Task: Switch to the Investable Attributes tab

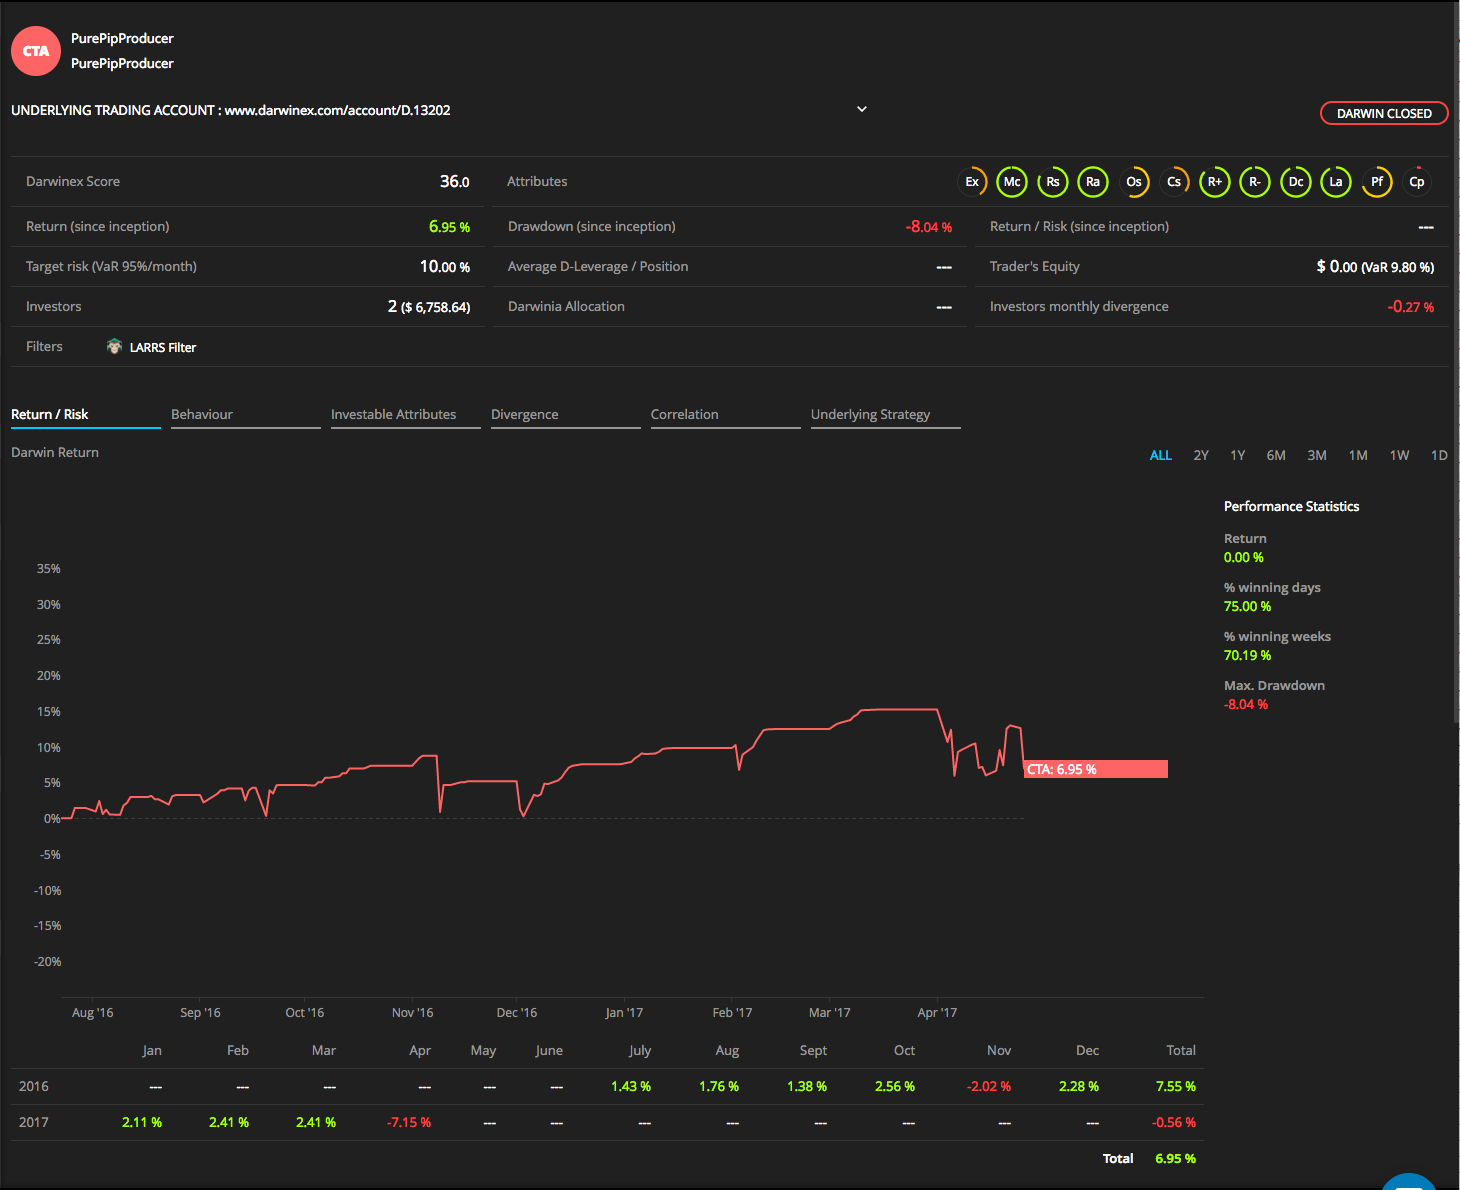Action: click(406, 415)
